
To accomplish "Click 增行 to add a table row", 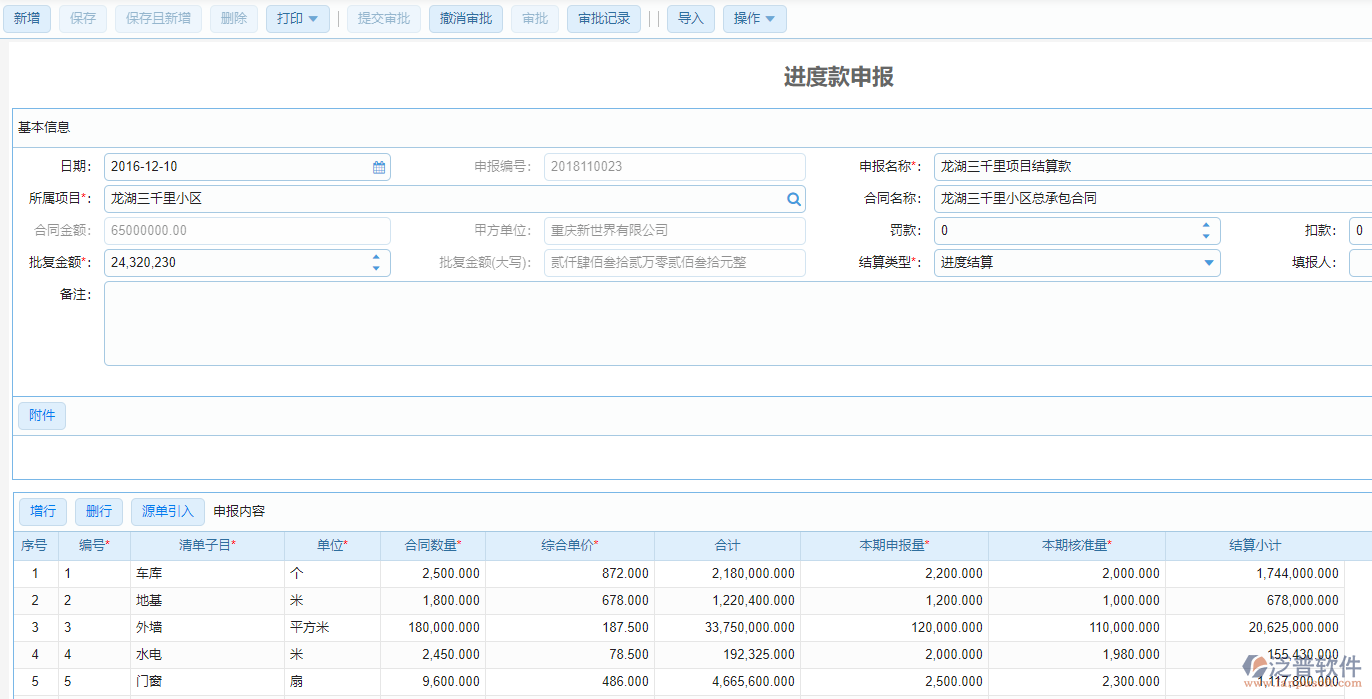I will tap(42, 511).
